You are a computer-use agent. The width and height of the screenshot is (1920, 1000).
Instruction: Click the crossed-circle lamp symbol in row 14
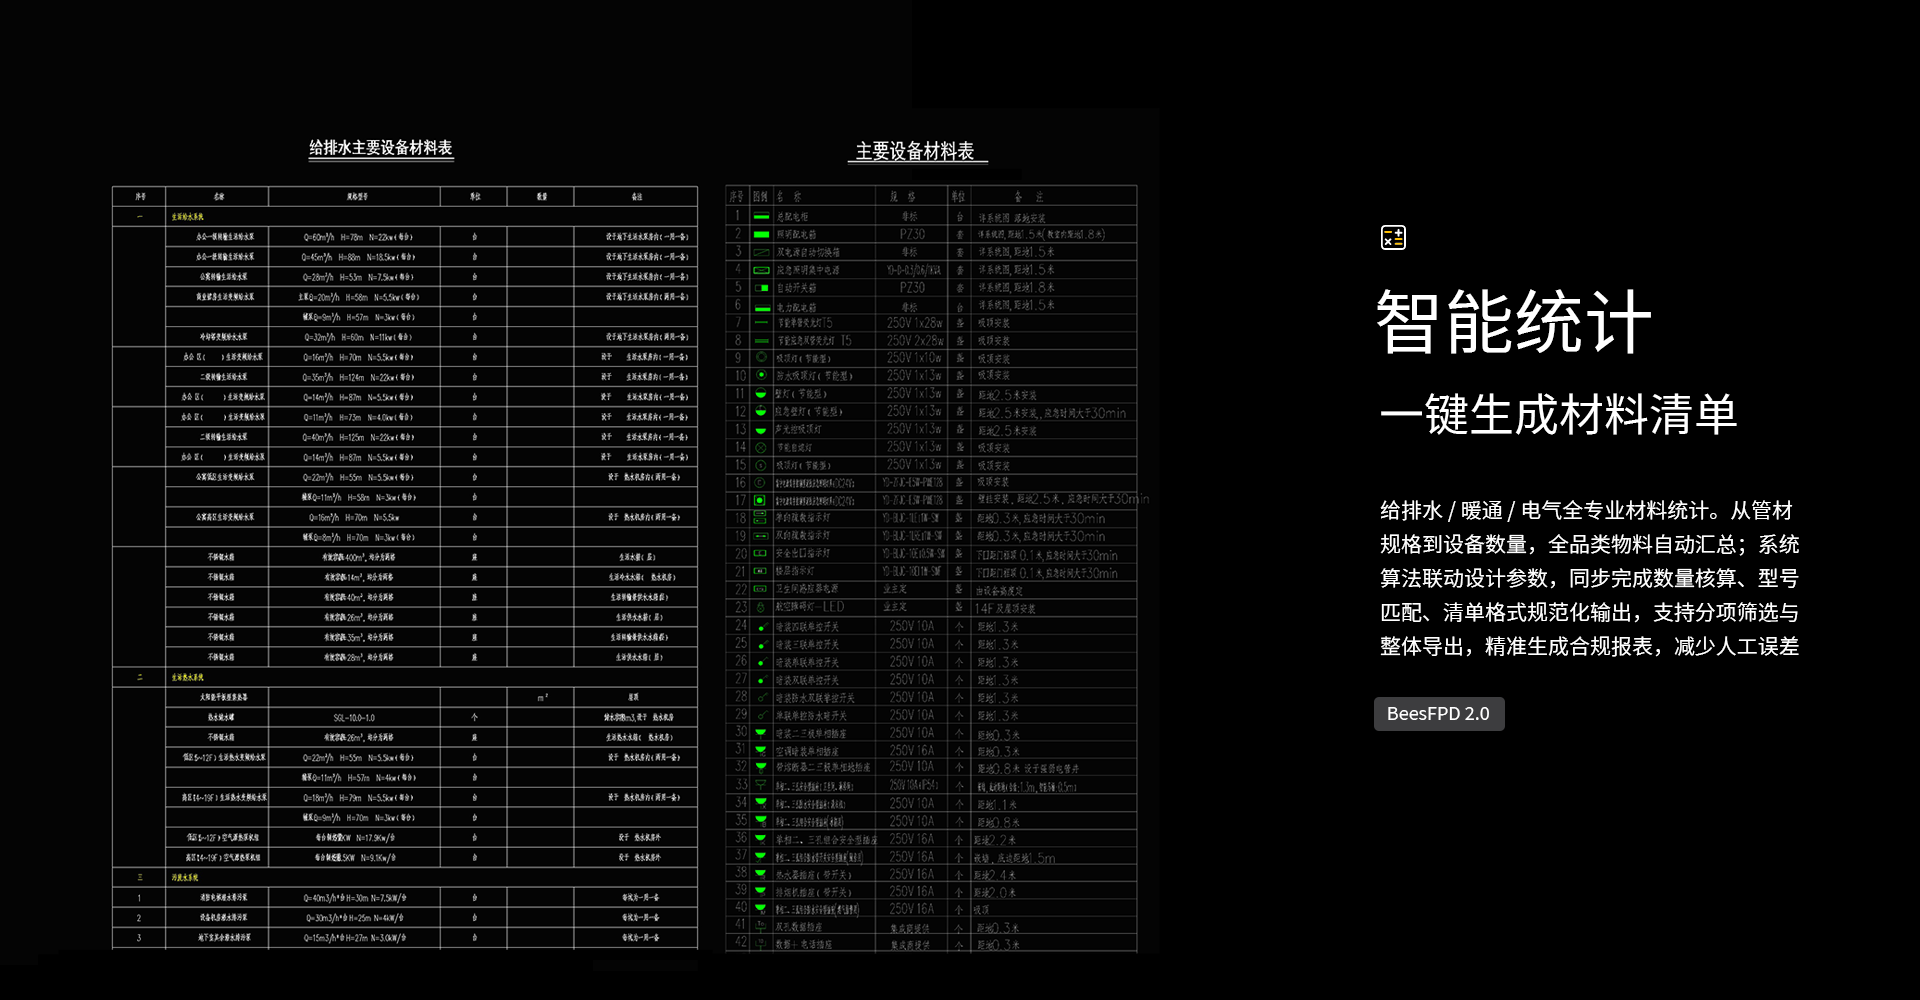tap(761, 448)
